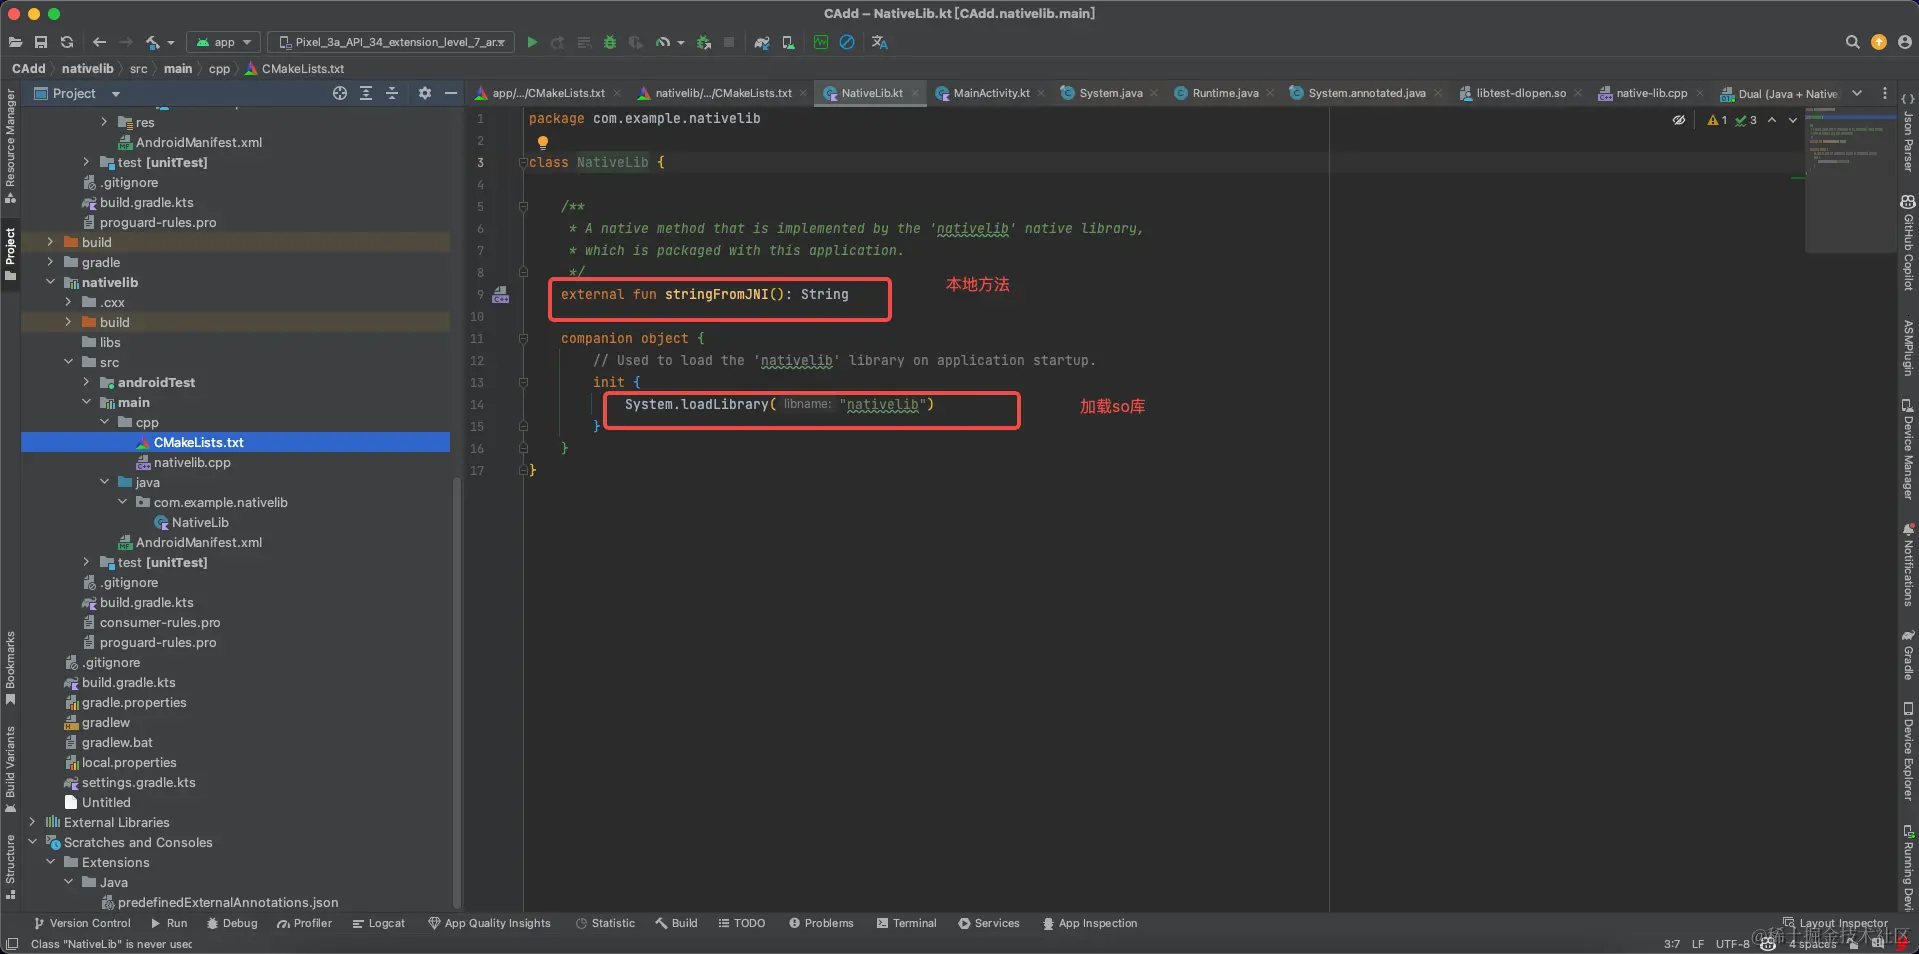This screenshot has width=1919, height=954.
Task: Click the nativelib breadcrumb in the navigation bar
Action: (x=88, y=69)
